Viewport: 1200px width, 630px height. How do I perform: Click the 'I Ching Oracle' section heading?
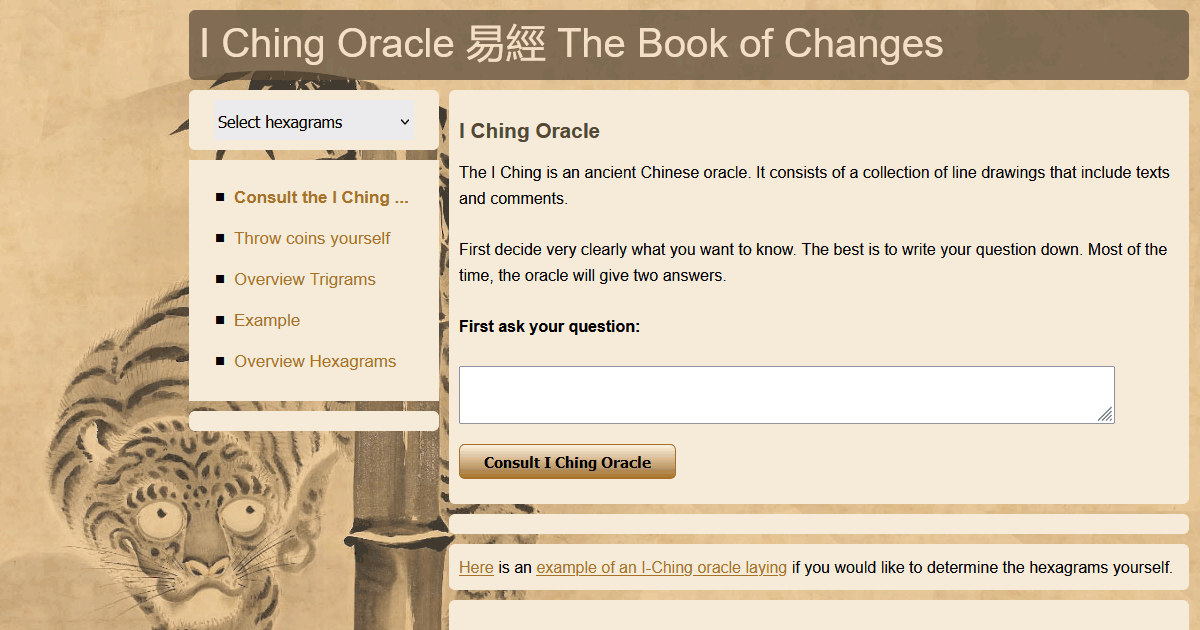(x=529, y=131)
